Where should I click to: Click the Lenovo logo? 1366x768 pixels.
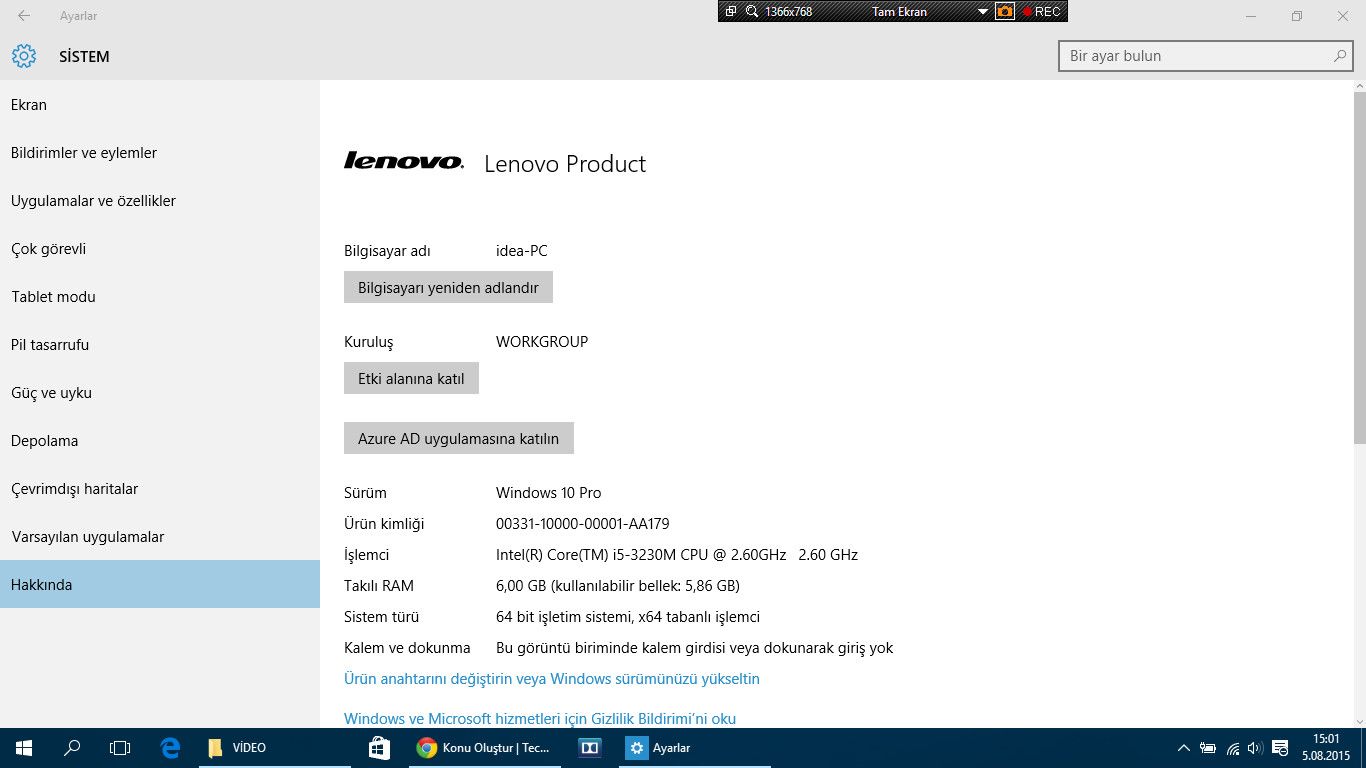click(404, 160)
